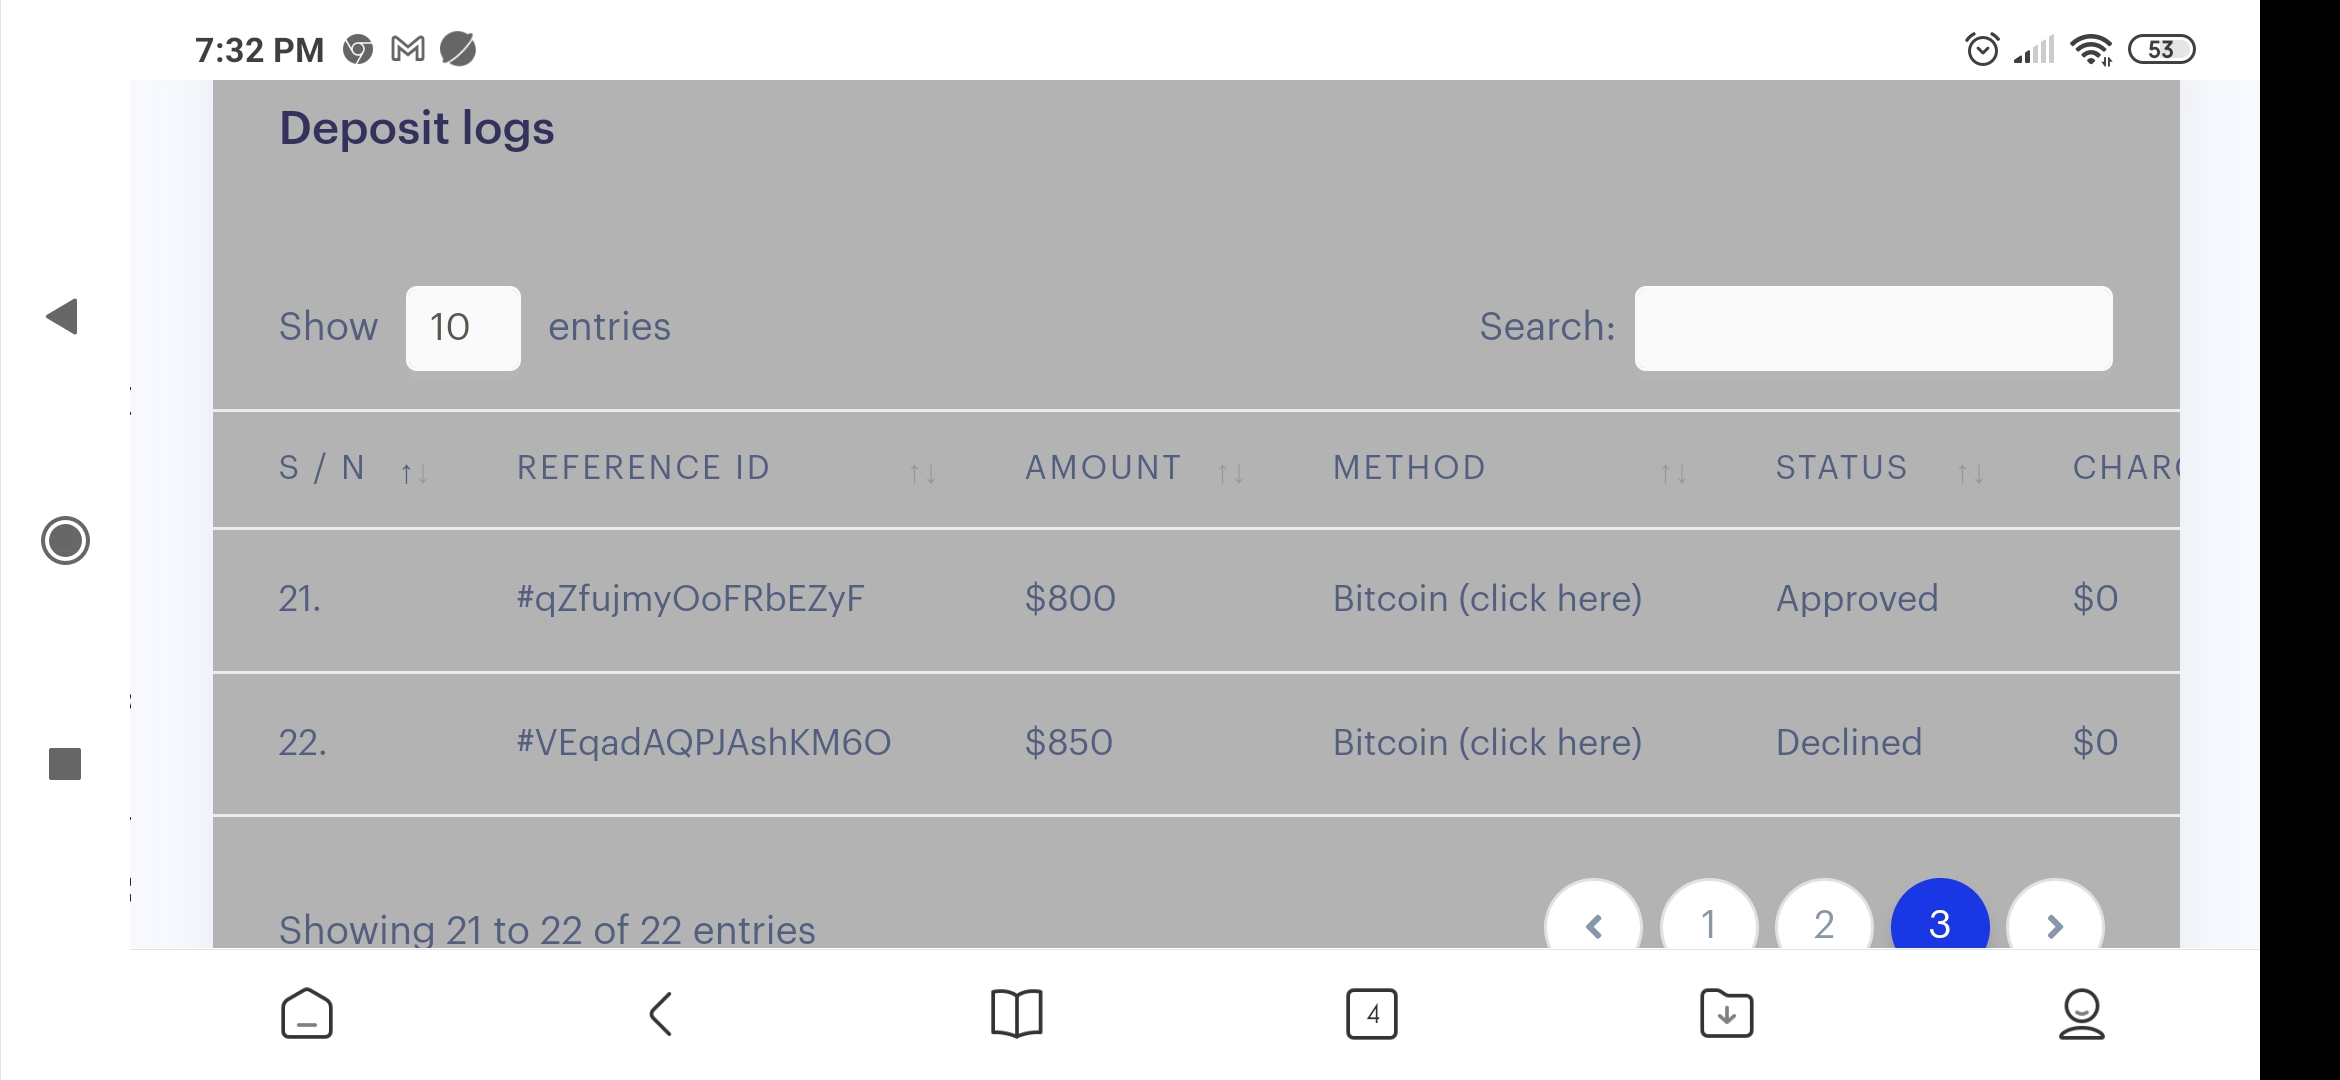Open the bookmarks book icon
Image resolution: width=2340 pixels, height=1080 pixels.
[1016, 1014]
